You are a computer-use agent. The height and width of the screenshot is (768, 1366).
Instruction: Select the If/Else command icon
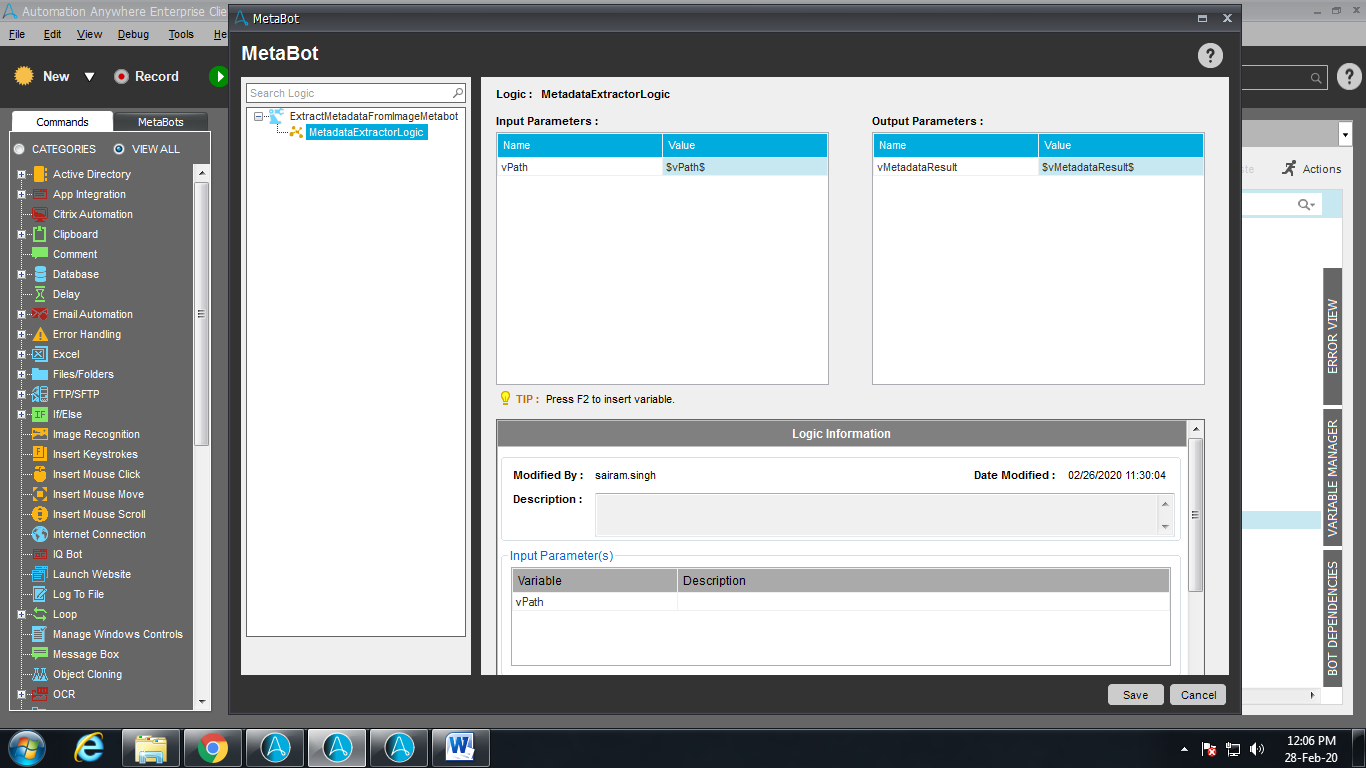(40, 414)
